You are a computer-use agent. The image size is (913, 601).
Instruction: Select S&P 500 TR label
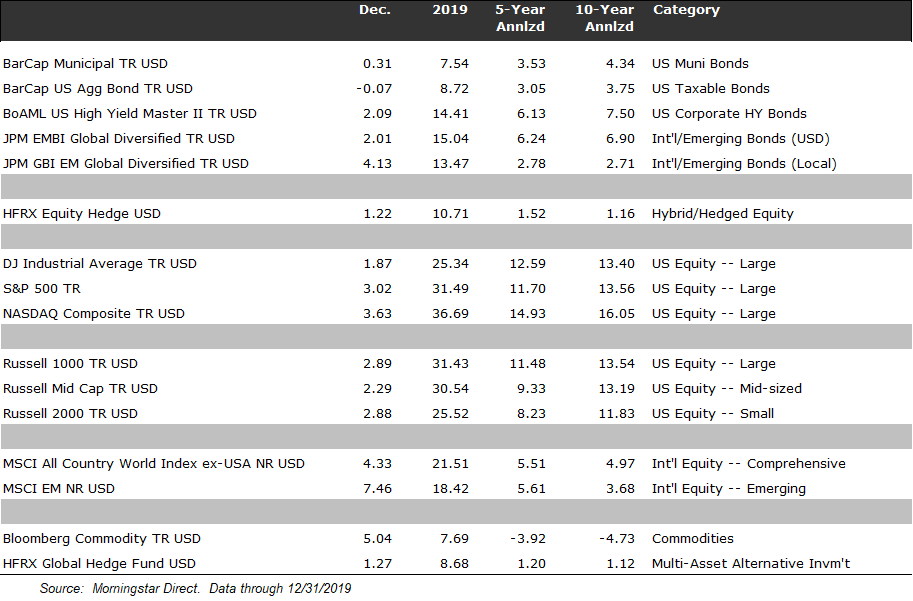[42, 289]
